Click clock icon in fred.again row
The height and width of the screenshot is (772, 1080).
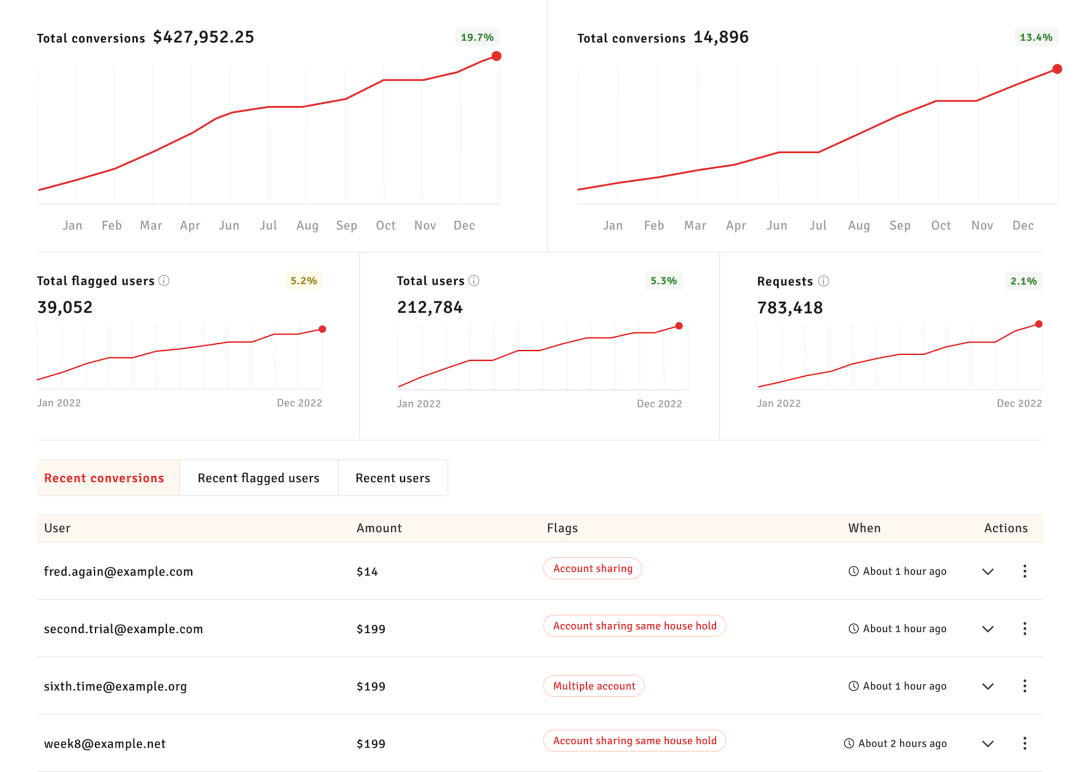[x=853, y=571]
